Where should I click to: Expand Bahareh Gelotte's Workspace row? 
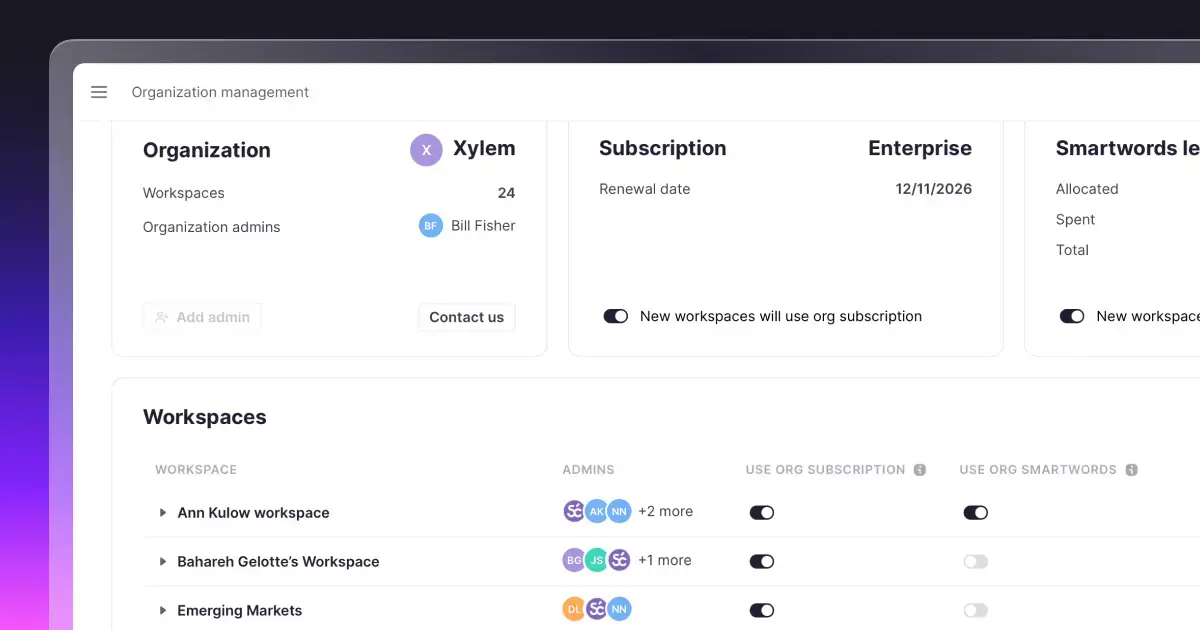click(x=162, y=561)
